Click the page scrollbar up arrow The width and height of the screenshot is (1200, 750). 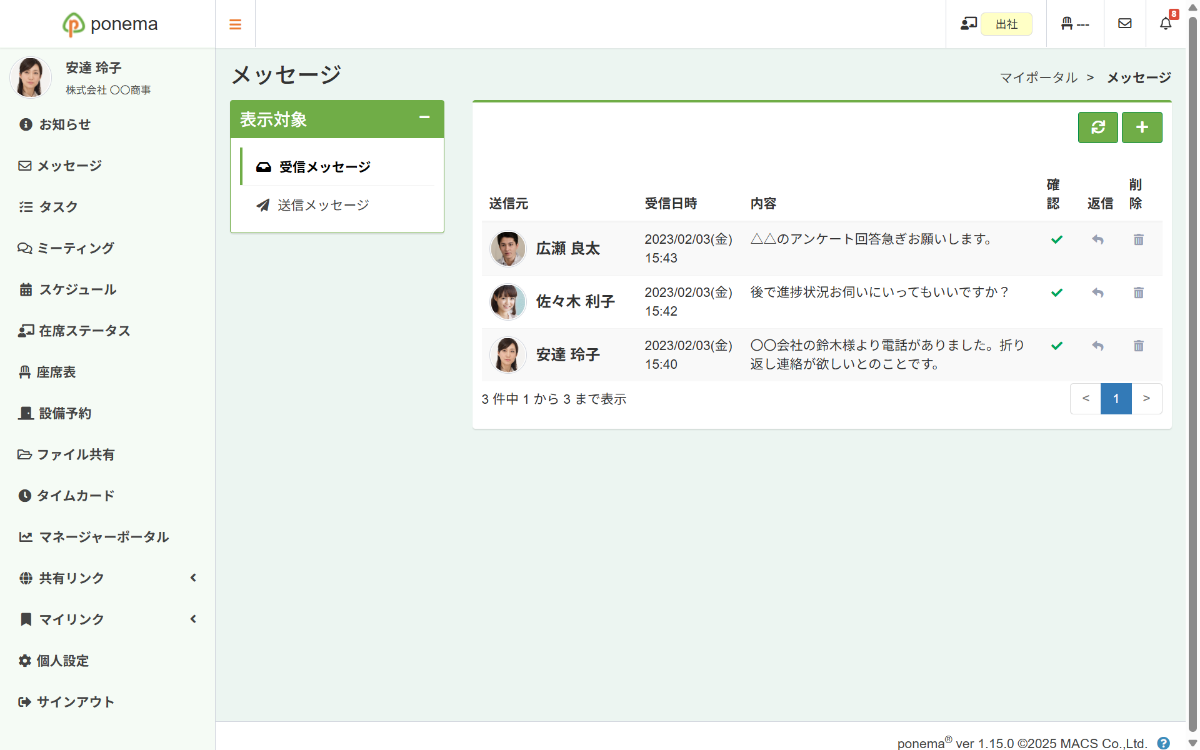pos(1192,7)
